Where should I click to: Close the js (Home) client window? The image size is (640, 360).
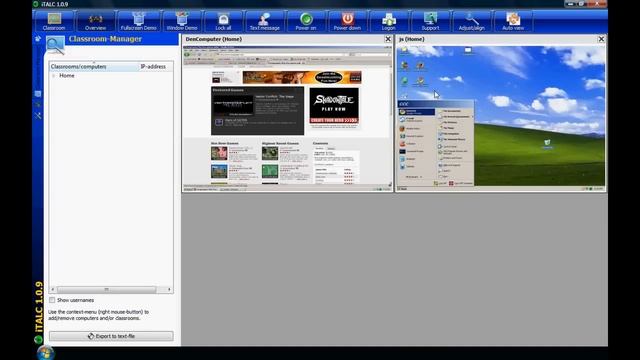[x=601, y=39]
